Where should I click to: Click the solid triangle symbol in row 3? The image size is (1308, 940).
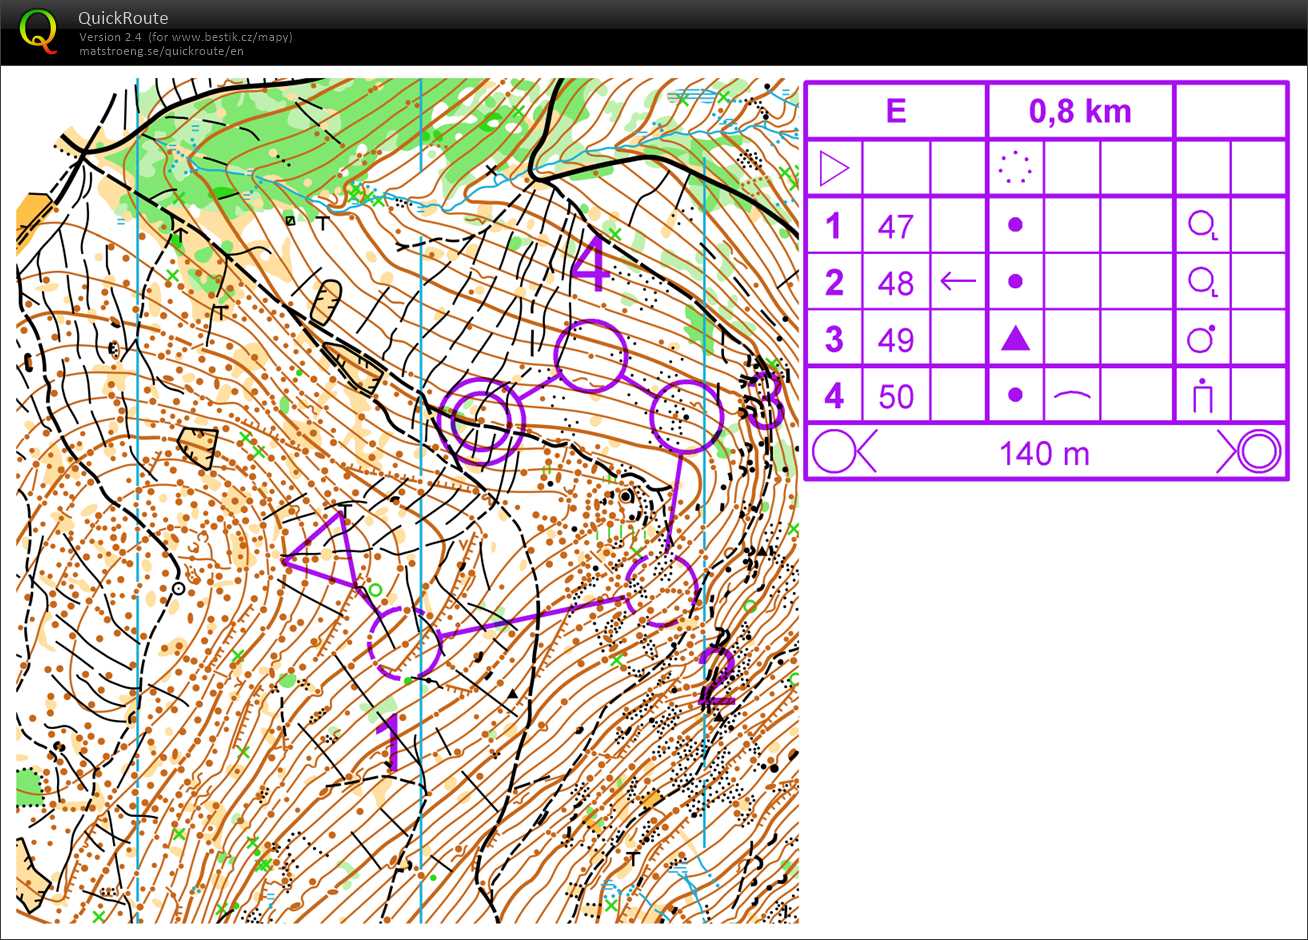coord(1015,339)
